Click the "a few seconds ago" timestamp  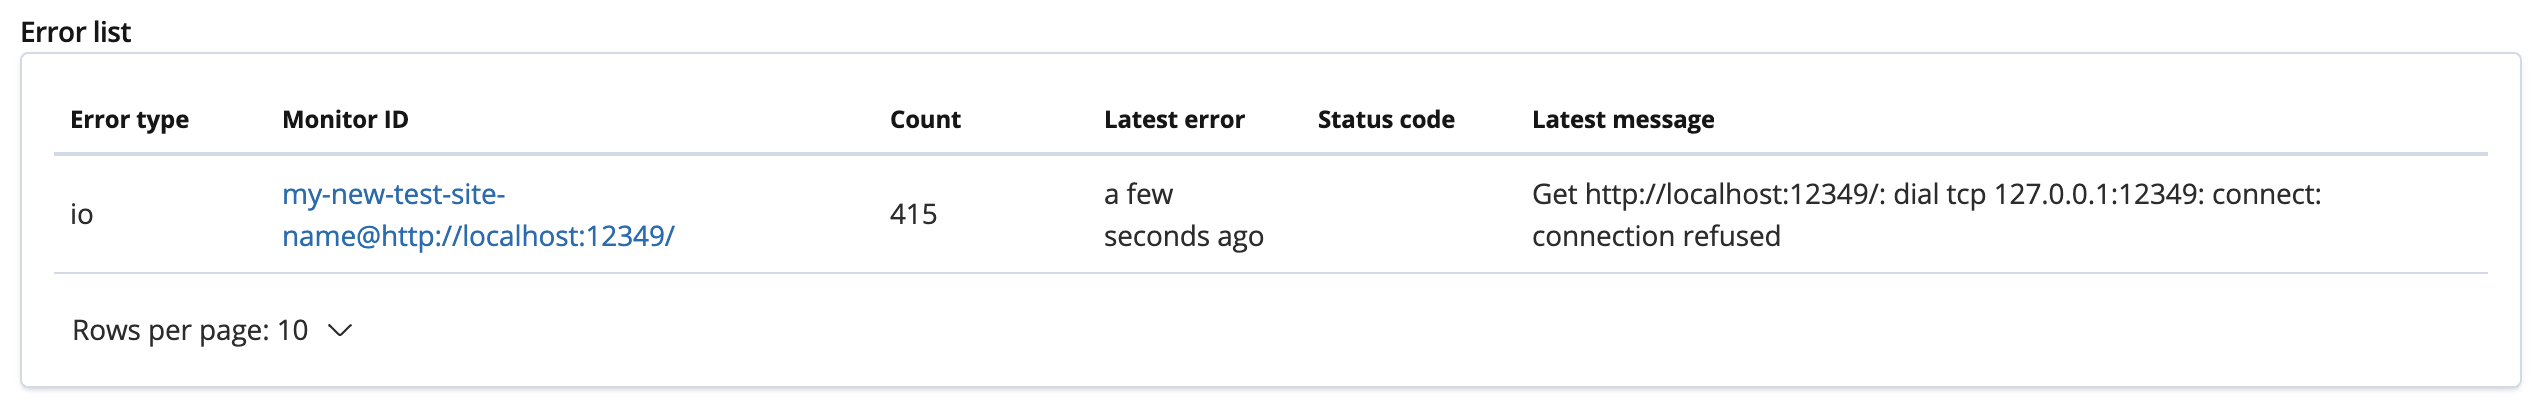point(1138,194)
